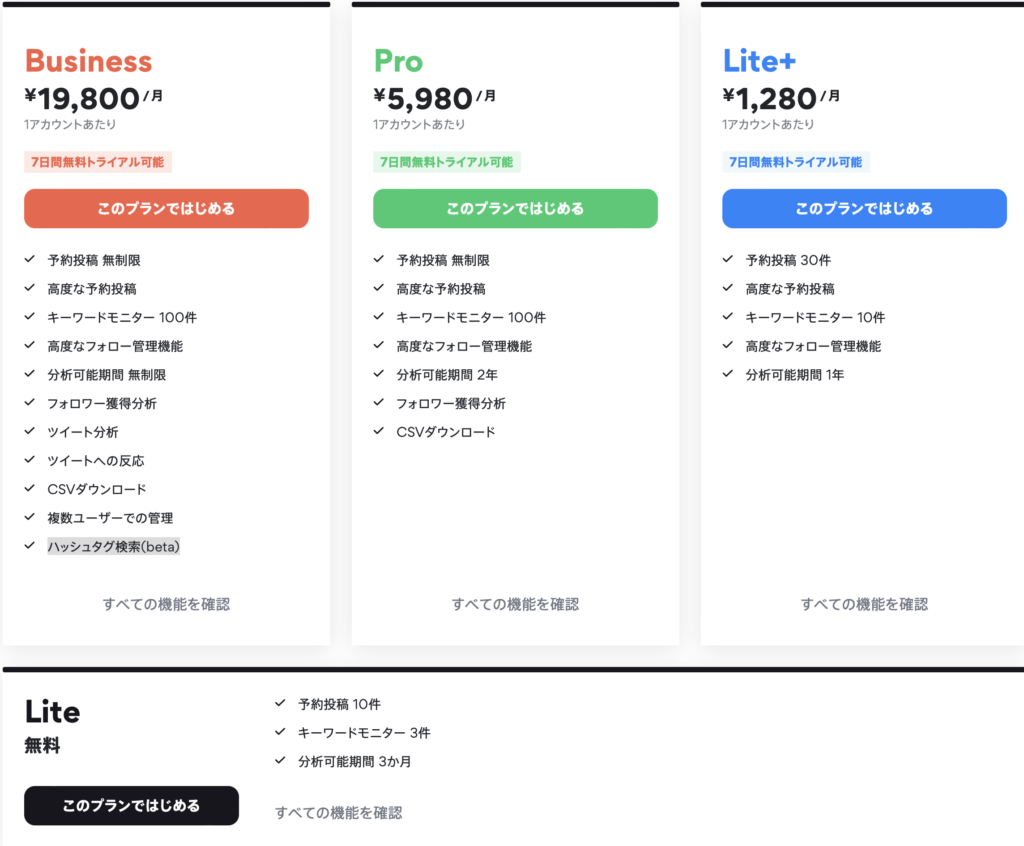Click checkmark next to Lite+ 分析可能期間 1年
This screenshot has width=1024, height=846.
pyautogui.click(x=728, y=375)
